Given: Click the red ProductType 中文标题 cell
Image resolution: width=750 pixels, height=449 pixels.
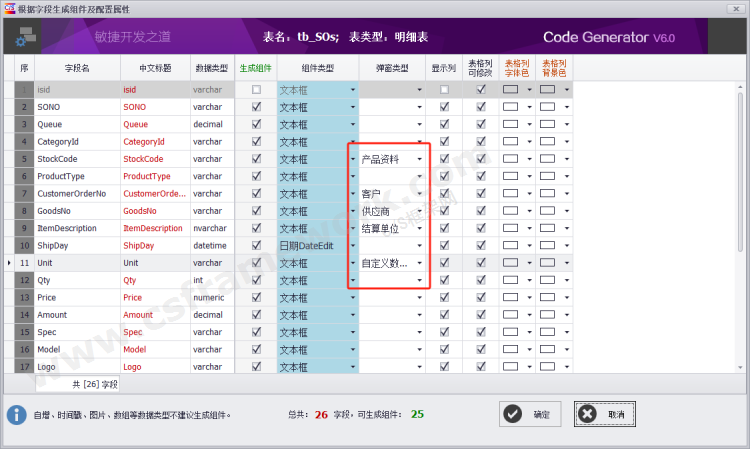Looking at the screenshot, I should click(x=155, y=176).
